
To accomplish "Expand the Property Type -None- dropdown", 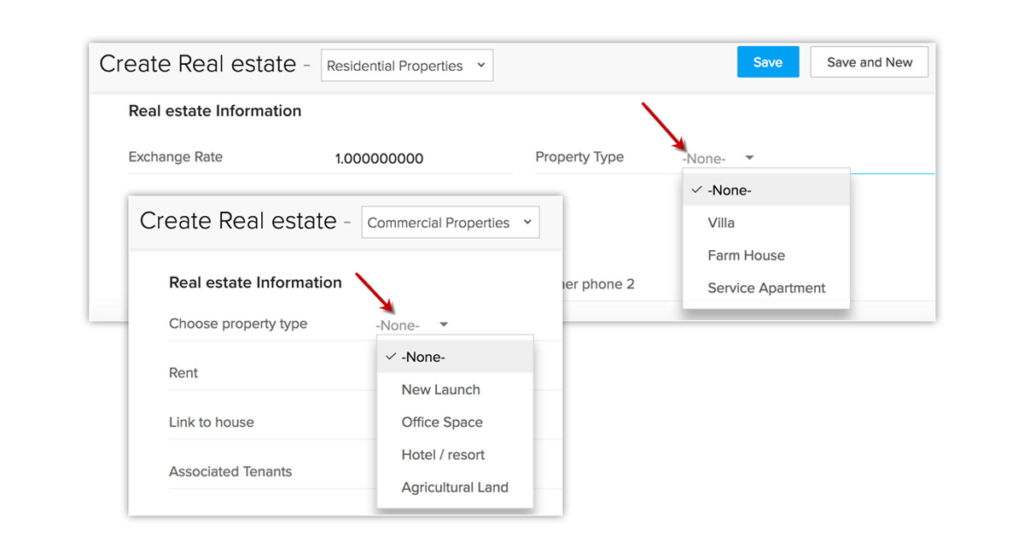I will pos(718,159).
